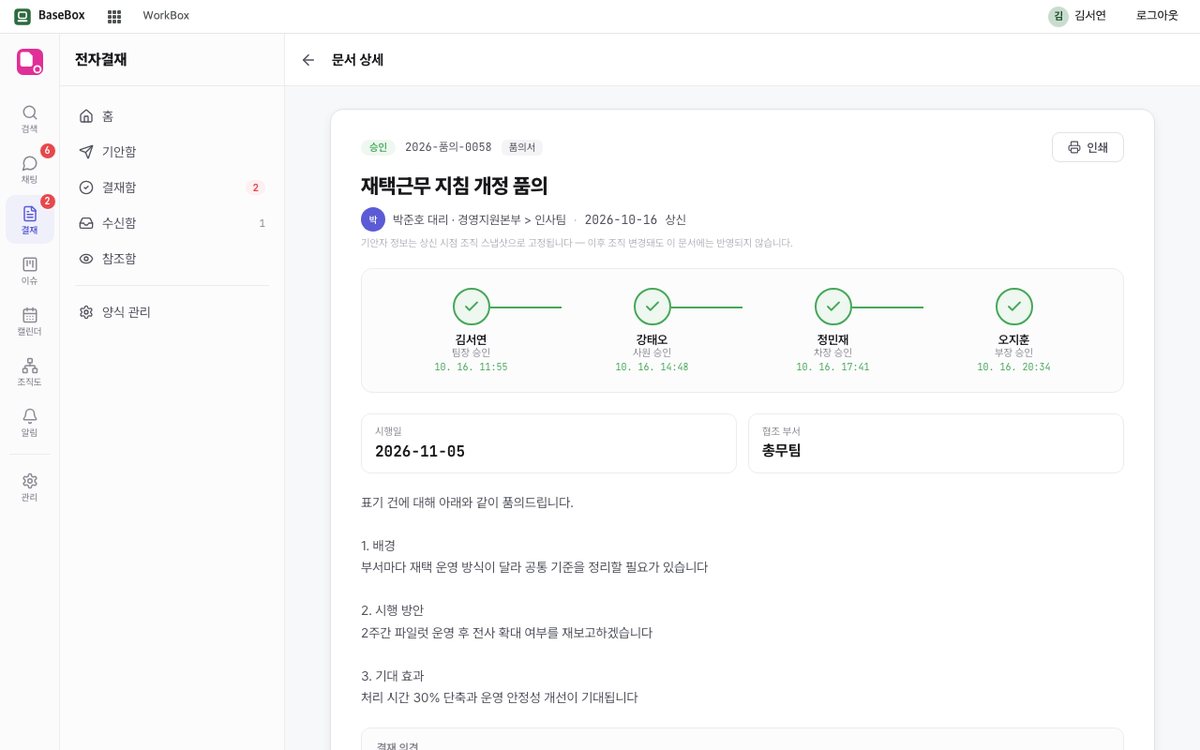Click approval timestamp 10. 16. 11:55
1200x750 pixels.
pos(471,367)
